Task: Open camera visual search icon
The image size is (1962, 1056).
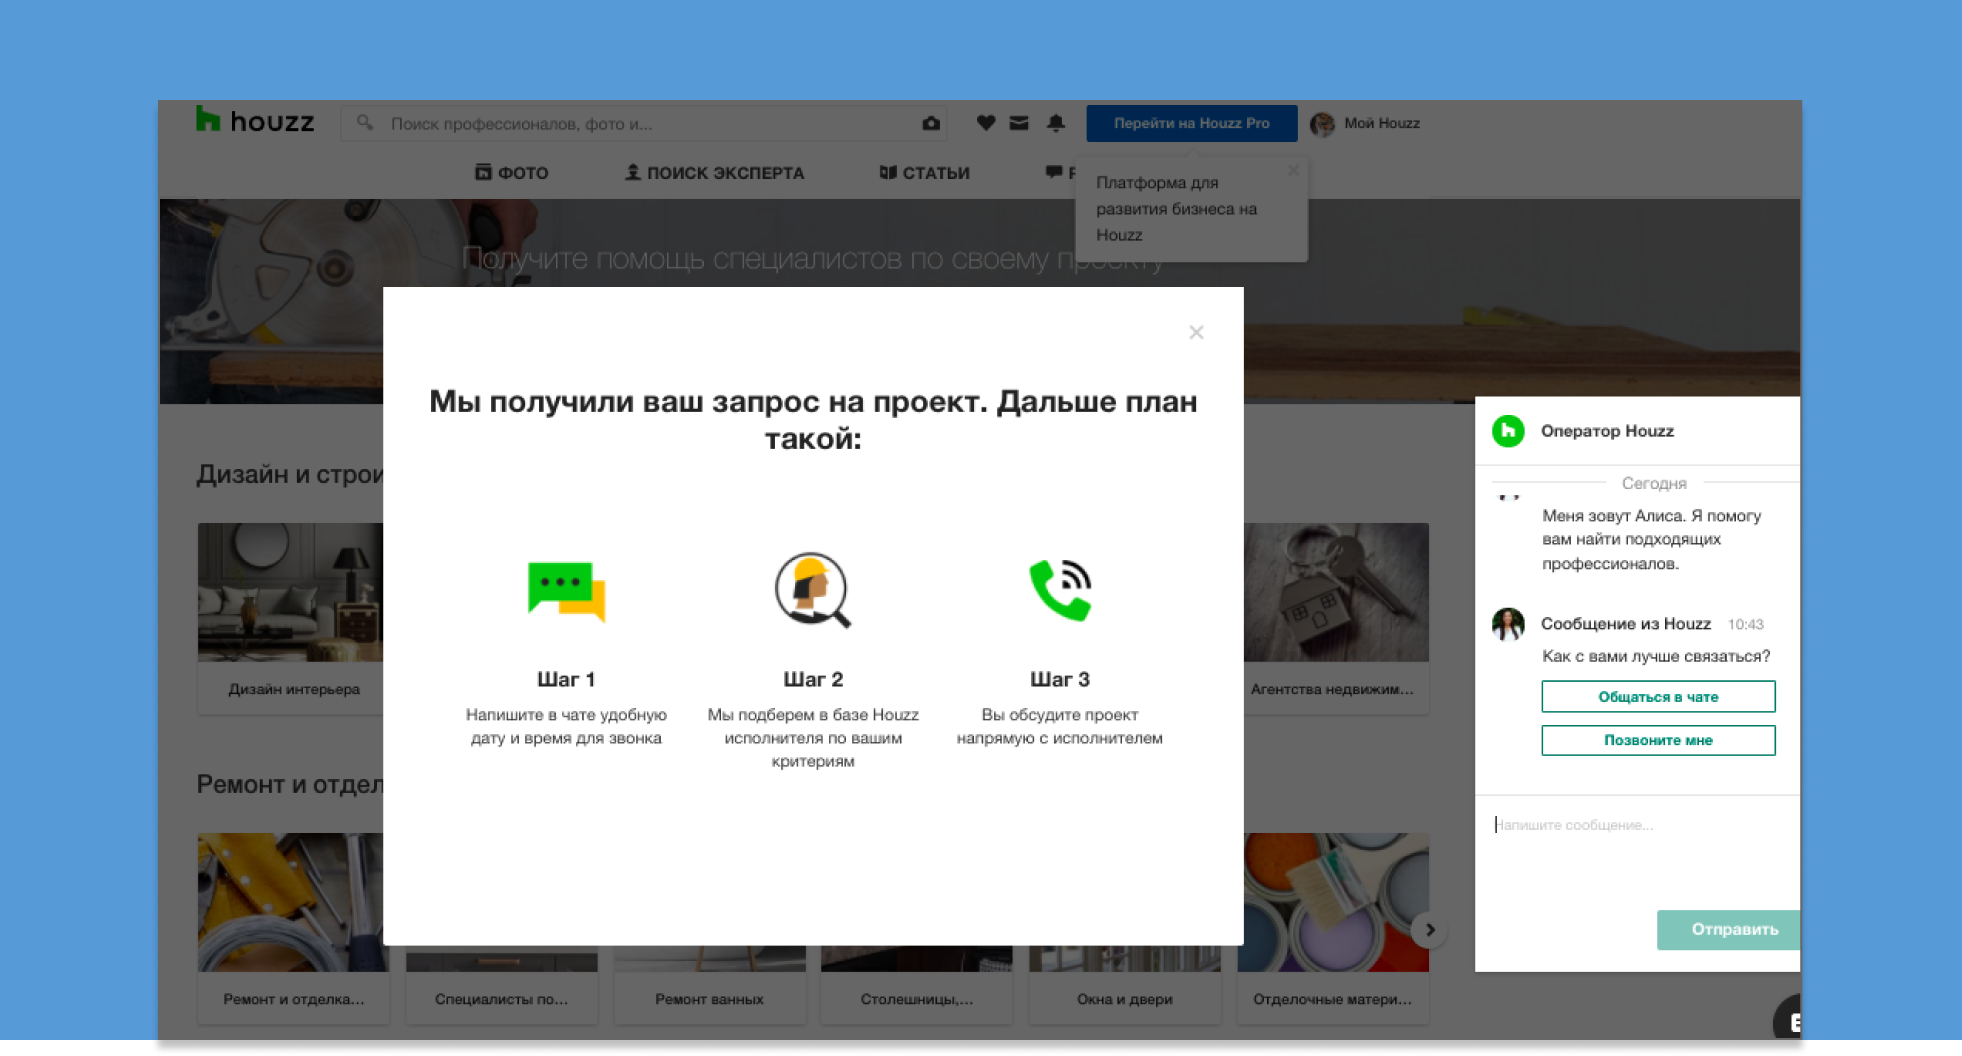Action: (x=931, y=123)
